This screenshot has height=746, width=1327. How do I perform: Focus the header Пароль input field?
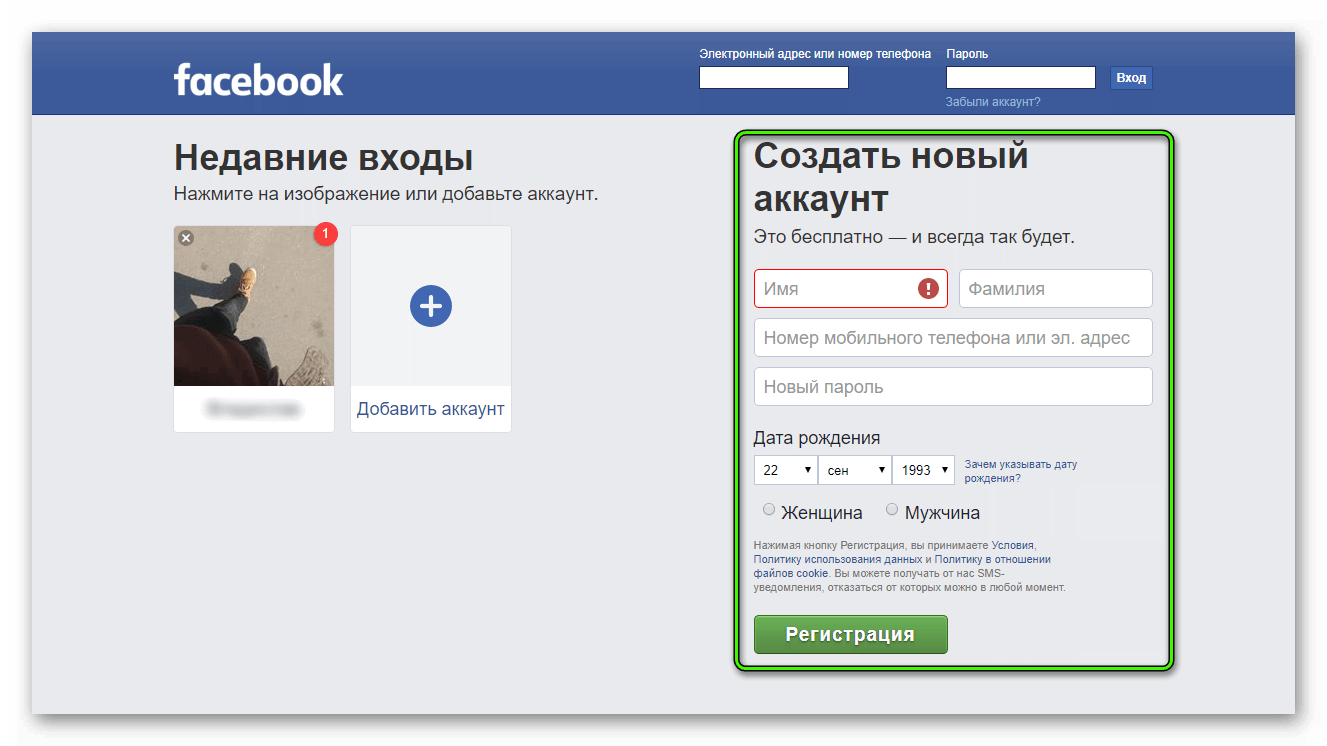[1021, 78]
